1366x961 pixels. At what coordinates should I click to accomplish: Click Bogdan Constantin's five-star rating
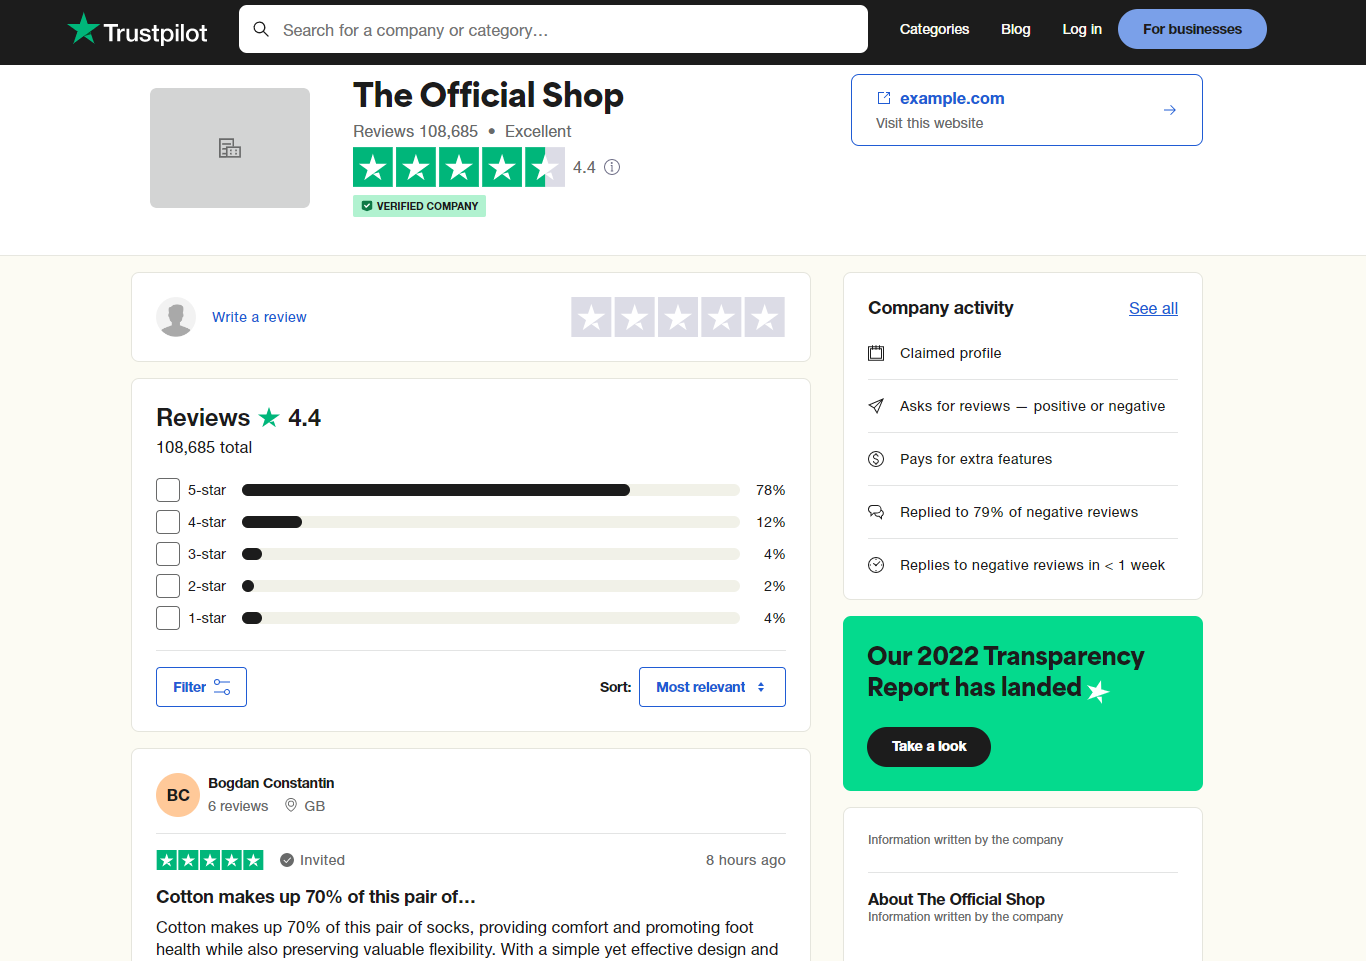click(x=210, y=860)
